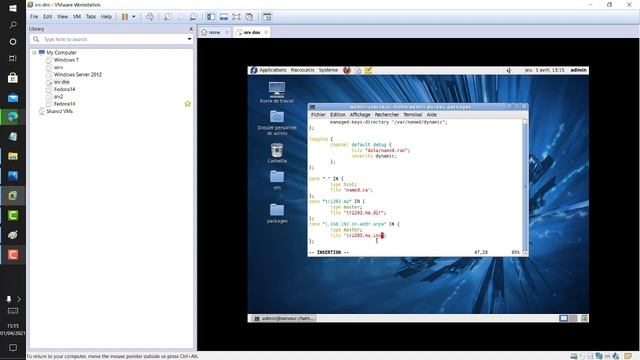Open the terminal Edition menu
The width and height of the screenshot is (640, 360).
pos(338,115)
